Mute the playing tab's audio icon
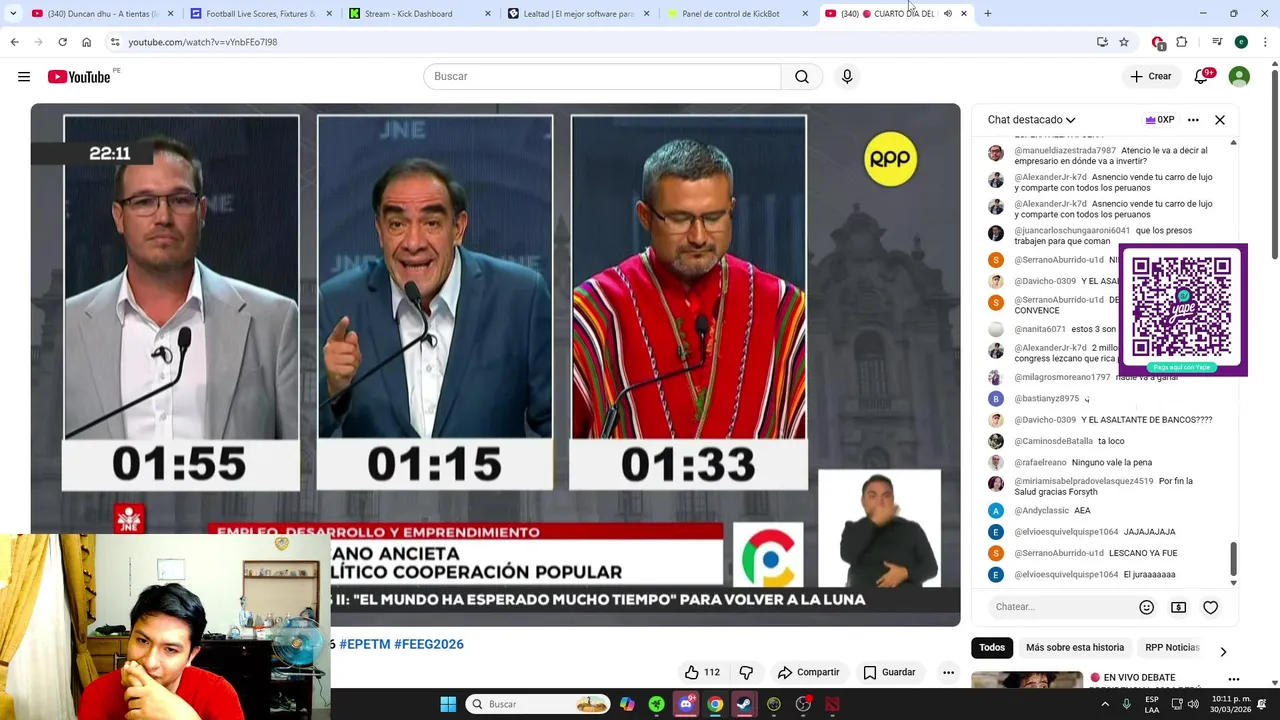This screenshot has height=720, width=1280. (947, 14)
